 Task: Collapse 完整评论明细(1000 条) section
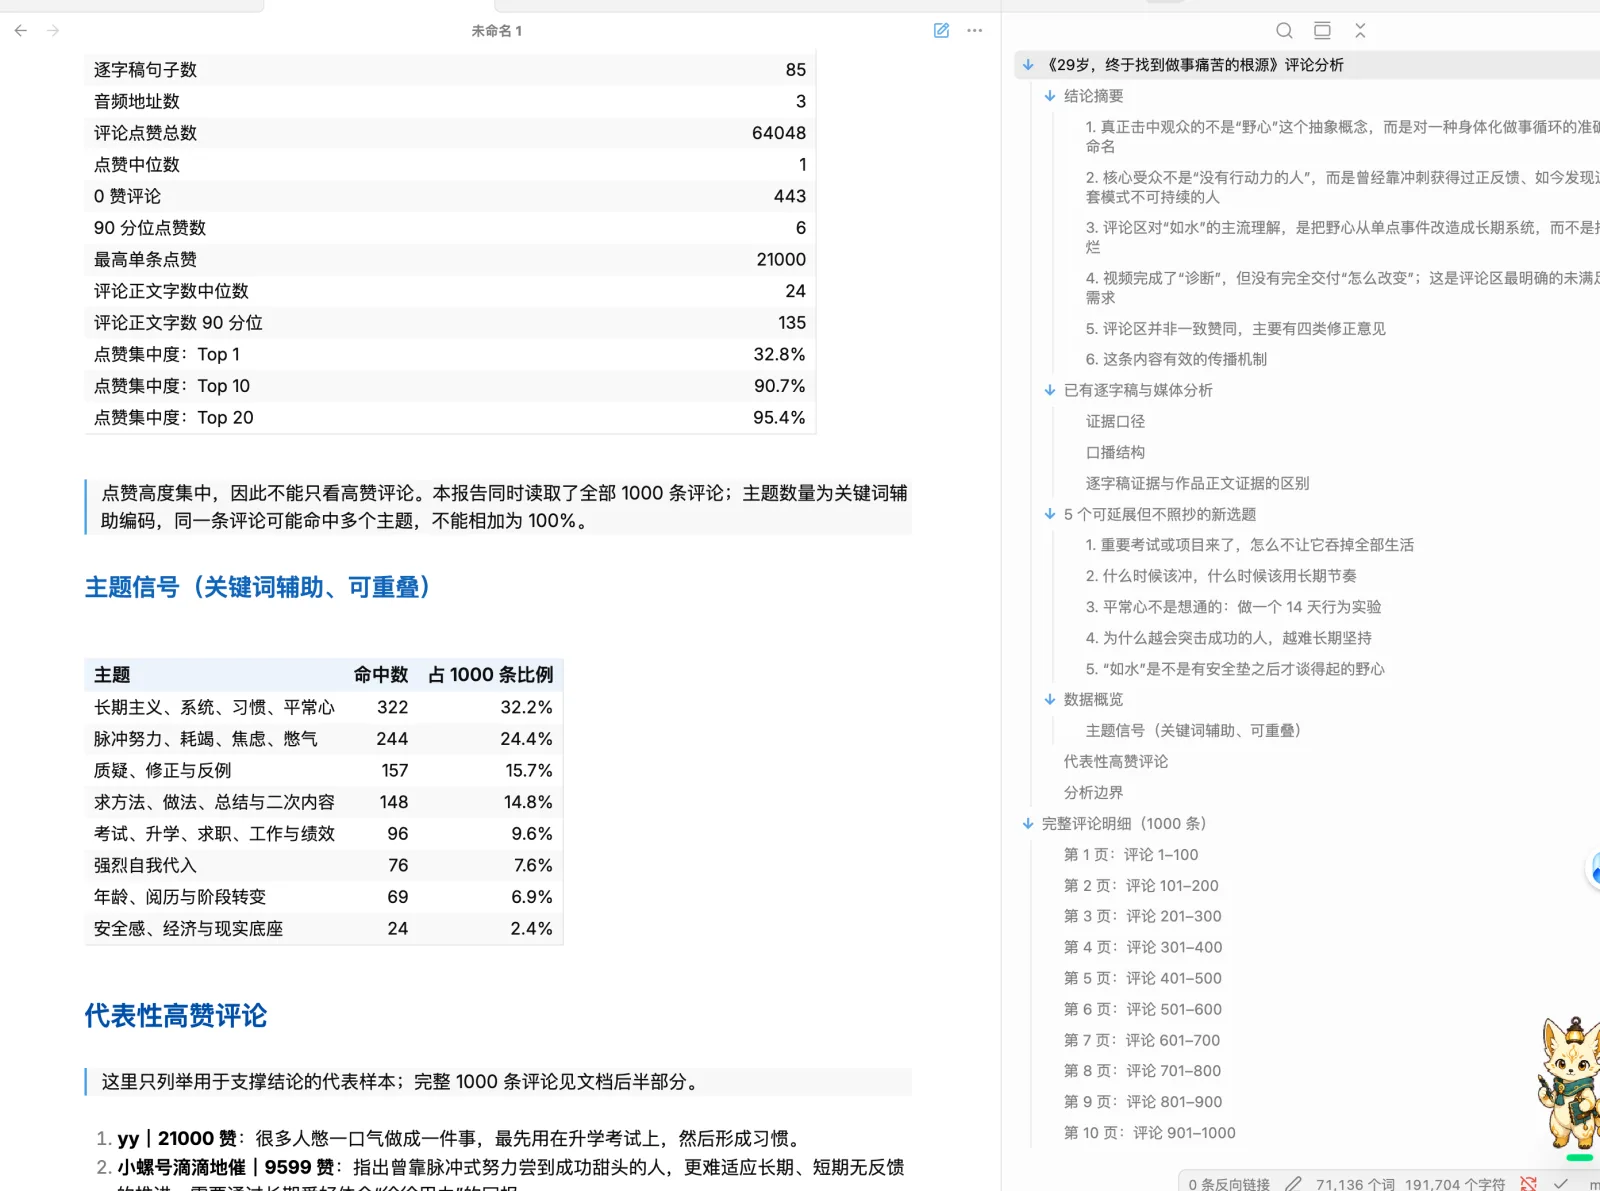point(1028,823)
